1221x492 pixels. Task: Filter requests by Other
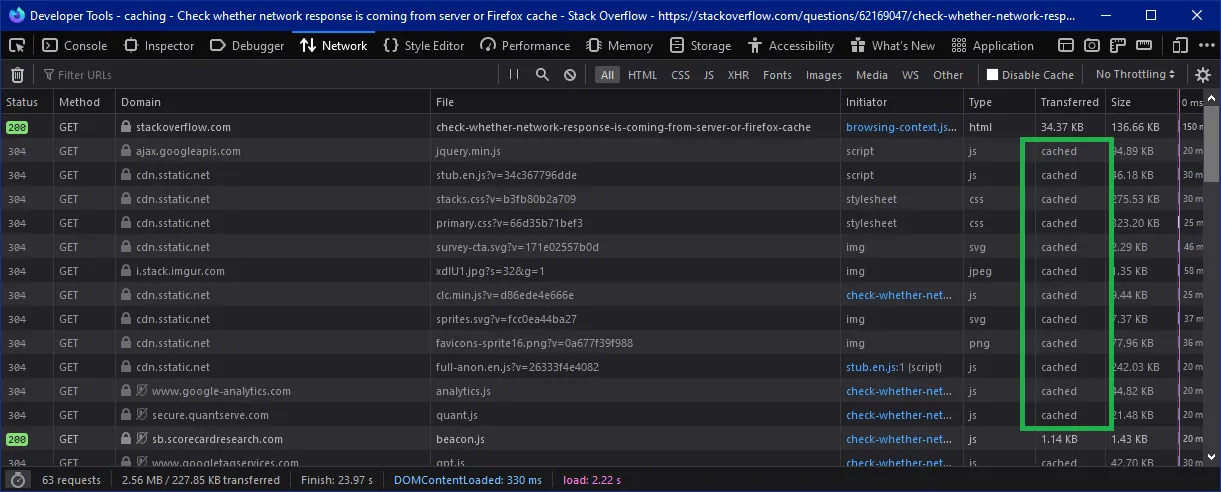coord(948,75)
